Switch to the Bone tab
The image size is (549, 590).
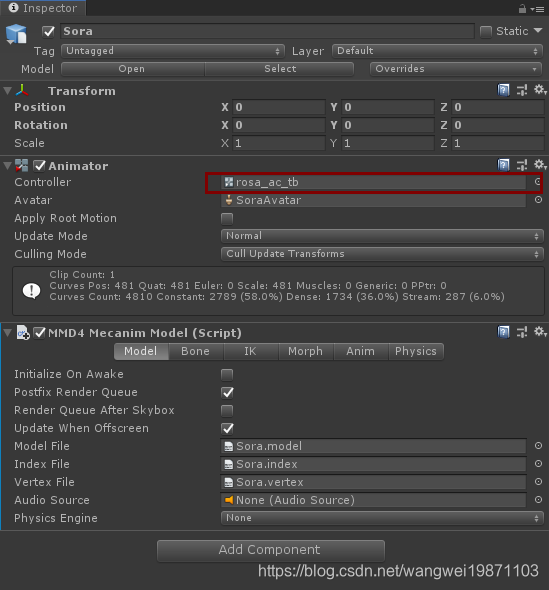click(x=196, y=351)
